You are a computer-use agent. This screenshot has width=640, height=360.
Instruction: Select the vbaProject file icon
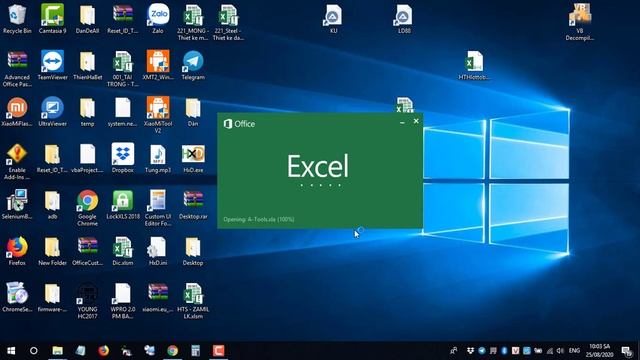pos(87,158)
